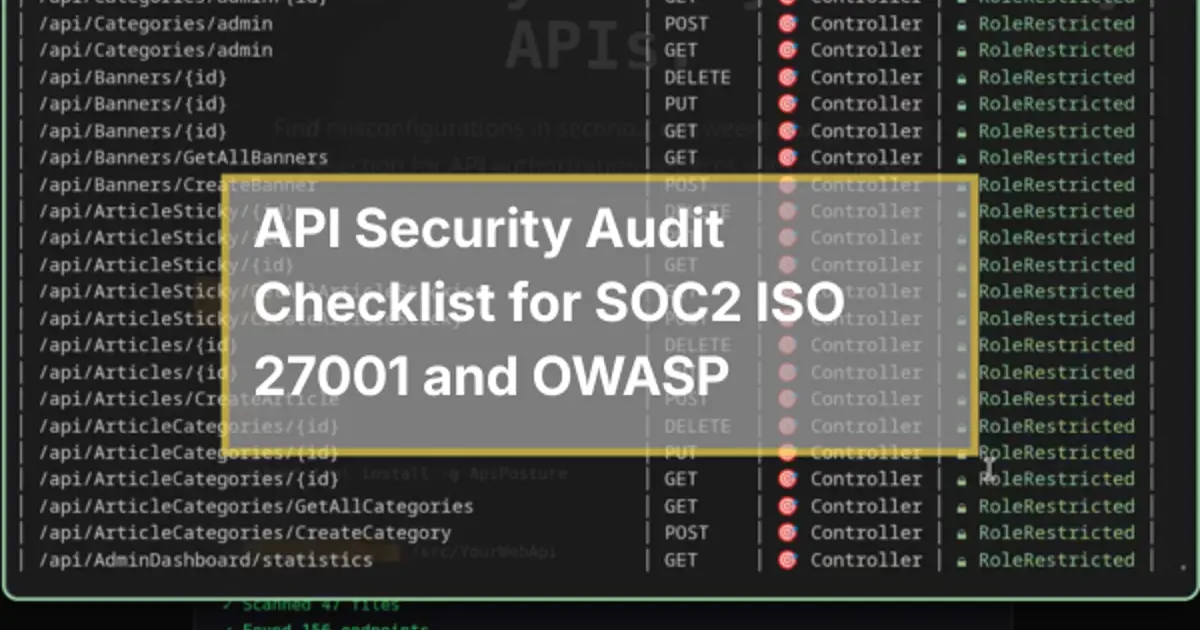Click RoleRestricted in the /api/AdminDashboard/statistics row
1200x630 pixels.
coord(1056,560)
